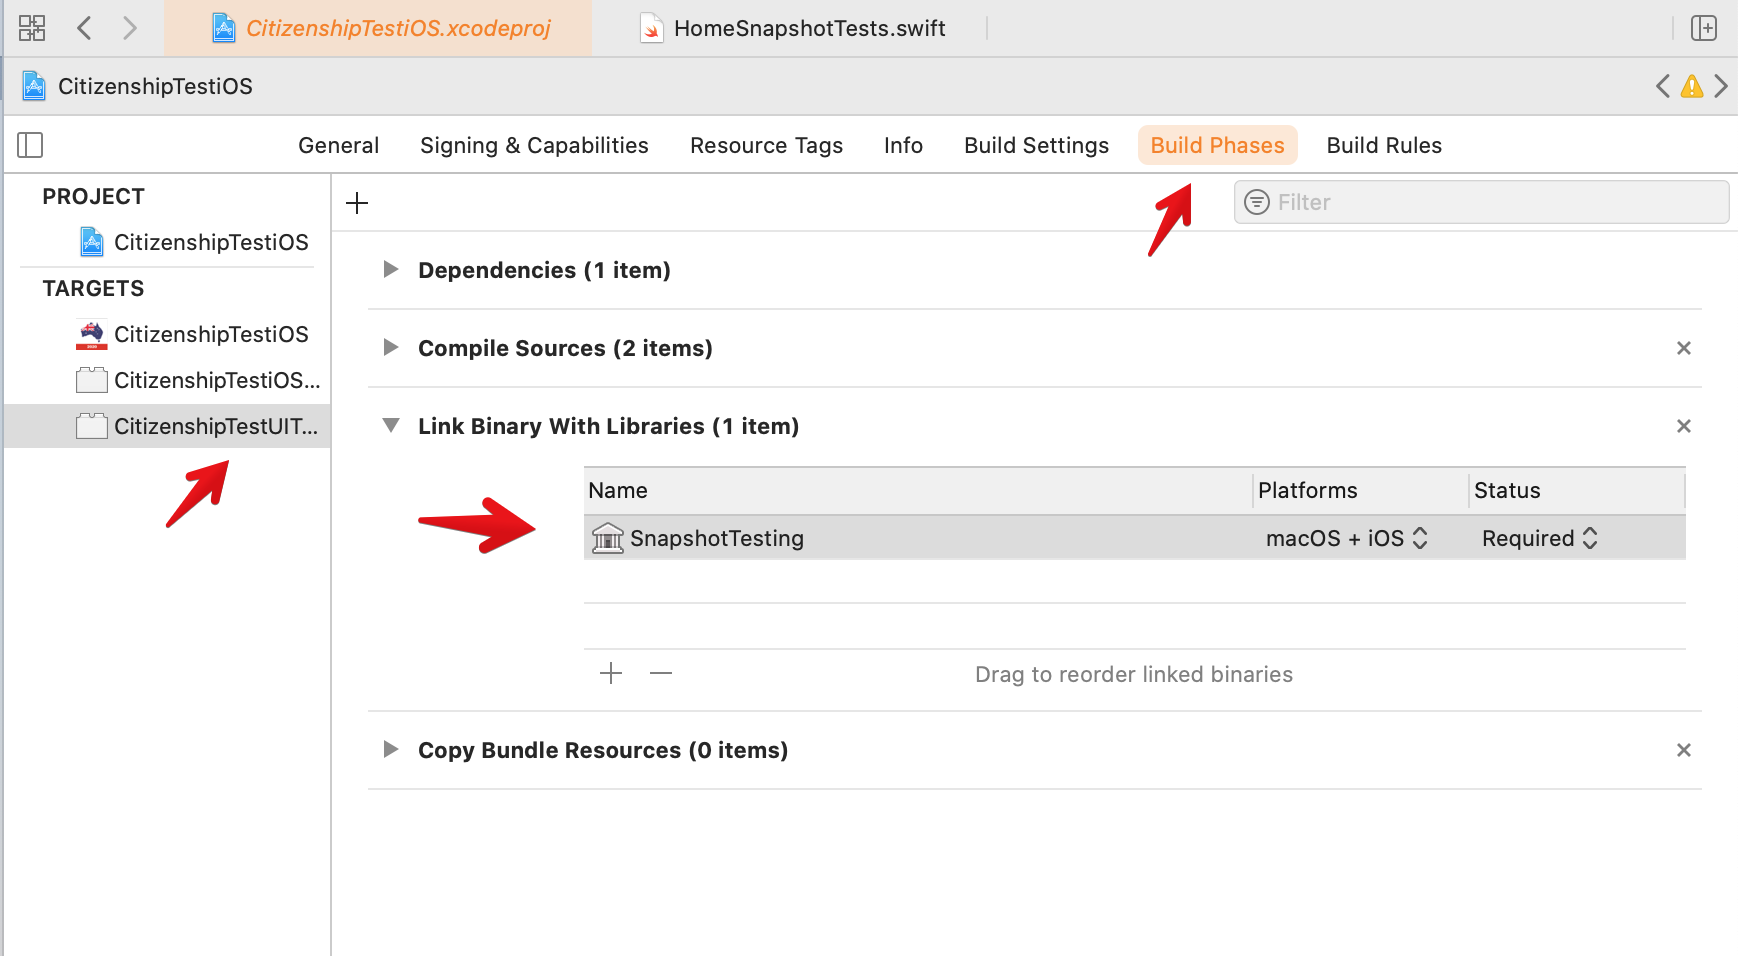Select the Build Phases tab
The width and height of the screenshot is (1738, 956).
point(1218,145)
